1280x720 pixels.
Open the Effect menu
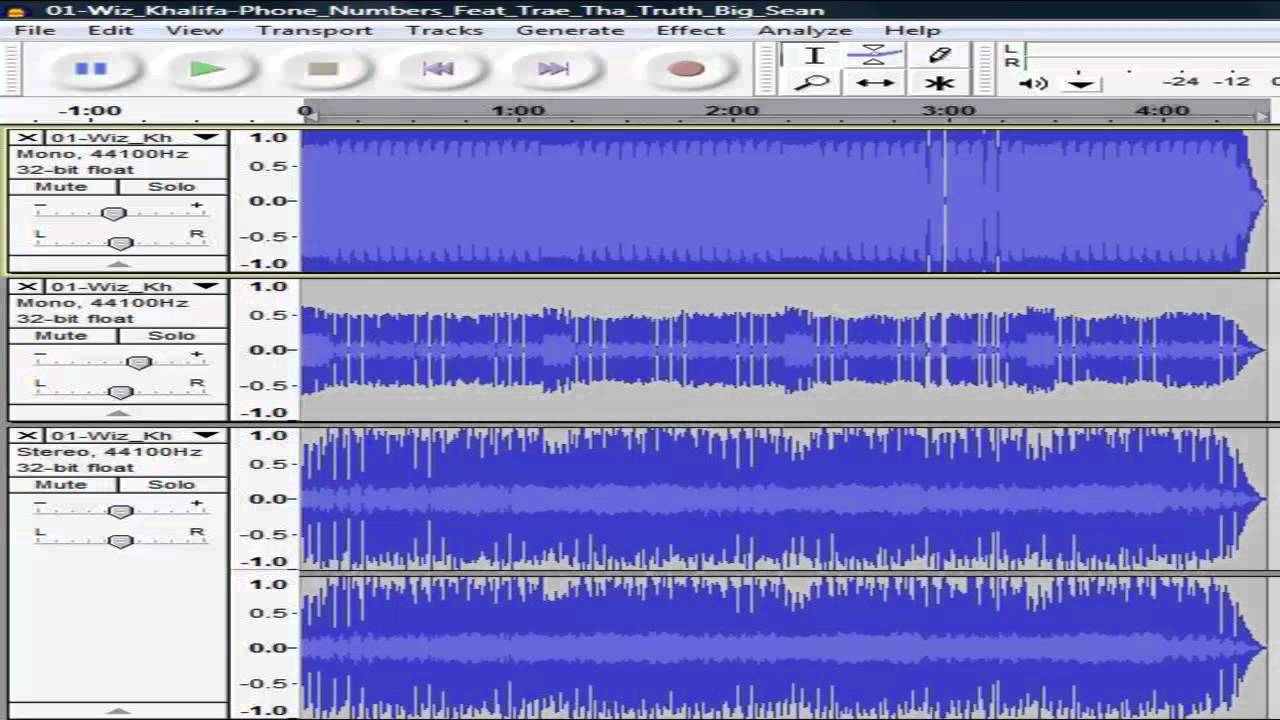point(691,30)
